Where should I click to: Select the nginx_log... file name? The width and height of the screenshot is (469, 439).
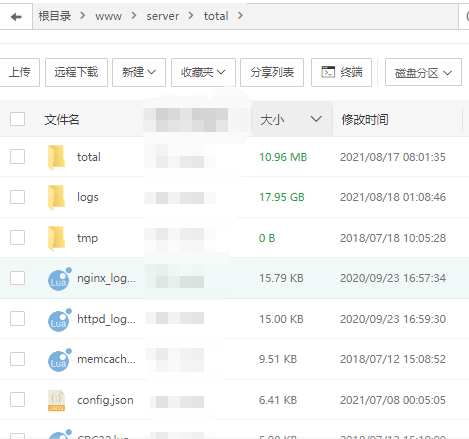point(106,278)
